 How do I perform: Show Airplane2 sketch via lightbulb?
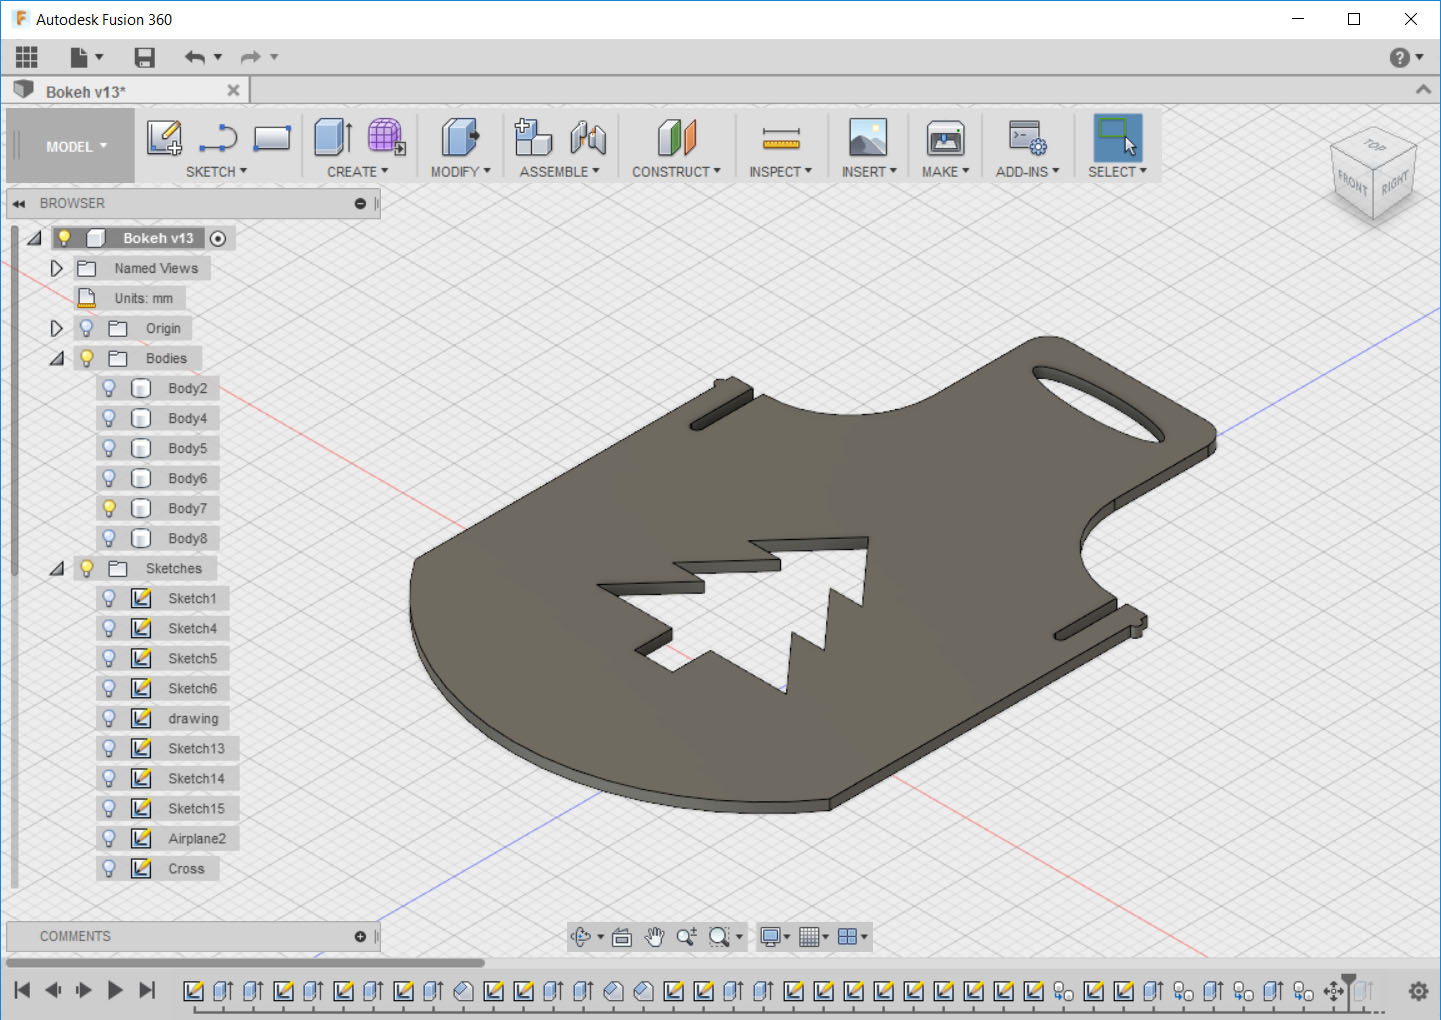click(109, 838)
